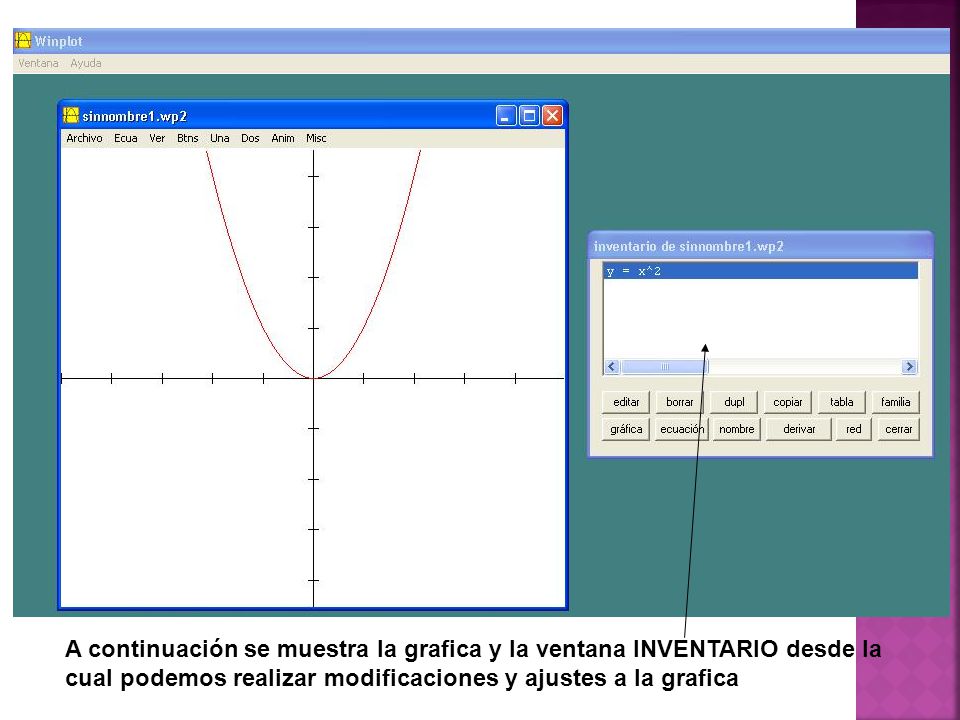Open the Ecua menu
Viewport: 960px width, 720px height.
click(x=126, y=138)
